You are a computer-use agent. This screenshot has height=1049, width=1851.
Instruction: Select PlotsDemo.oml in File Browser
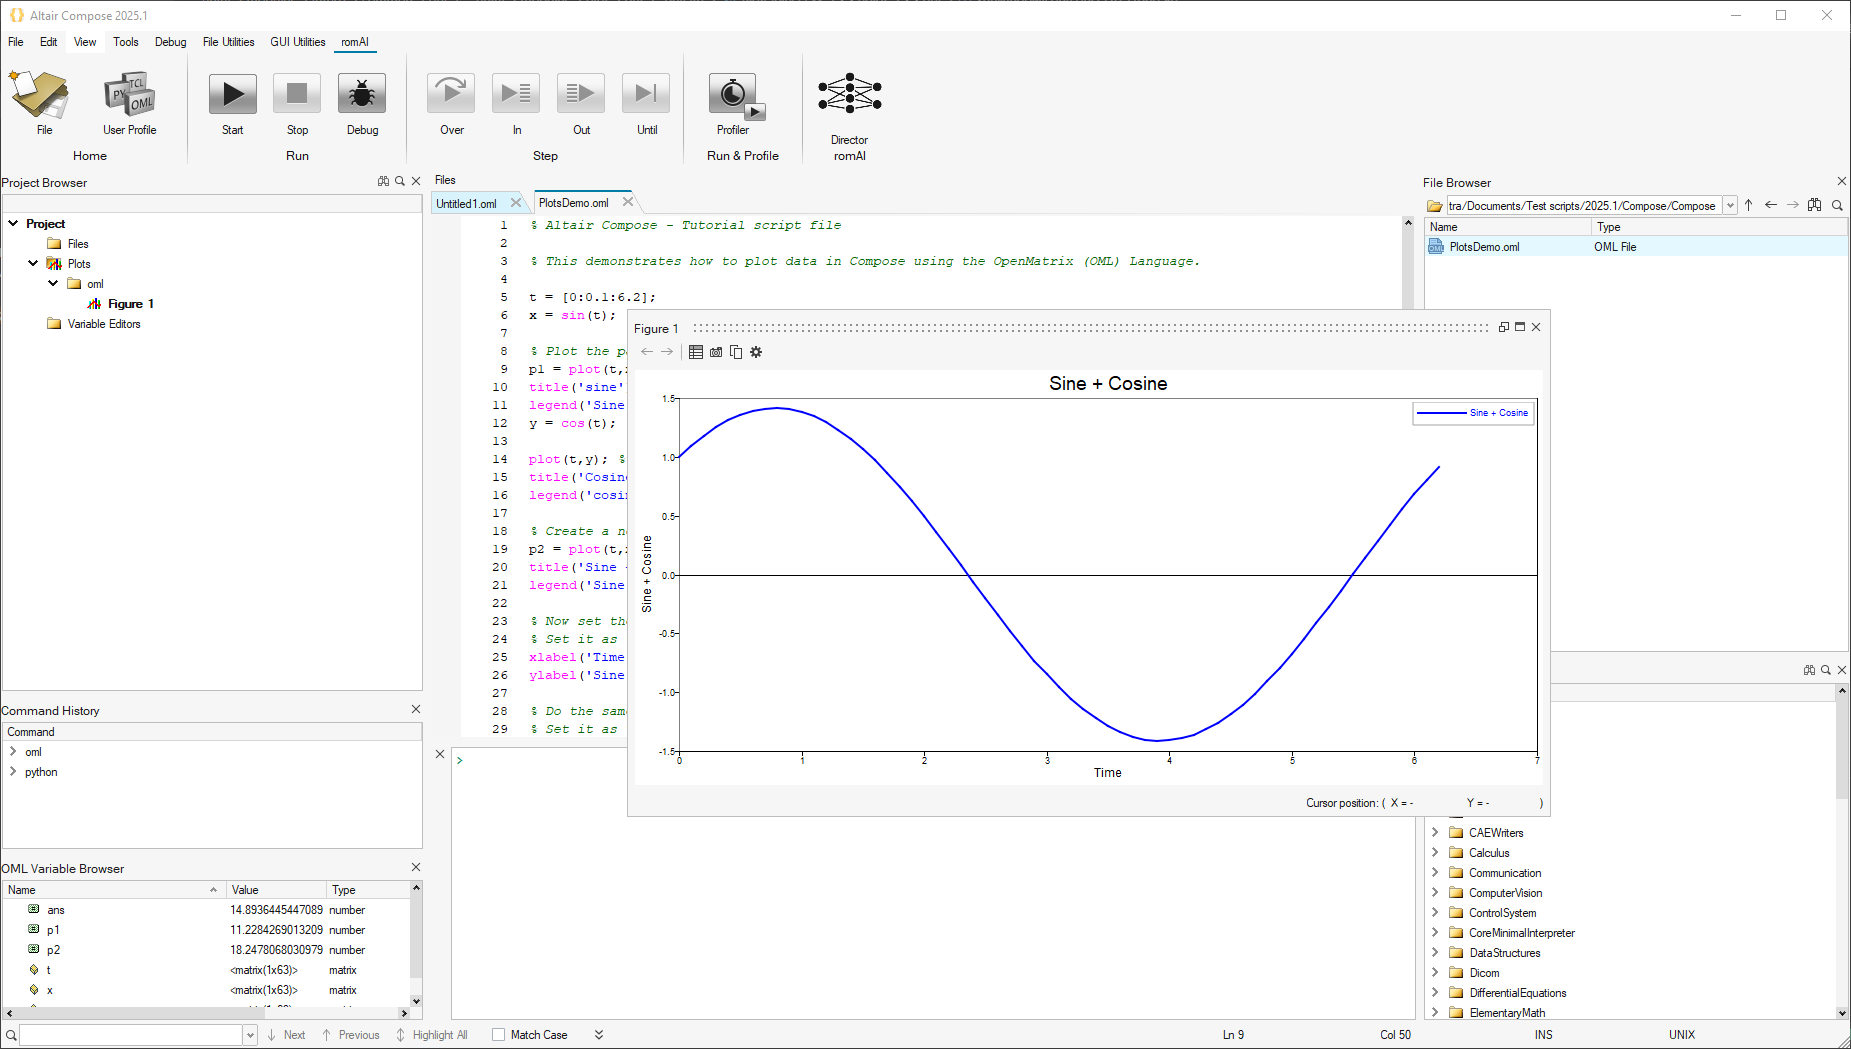point(1484,247)
